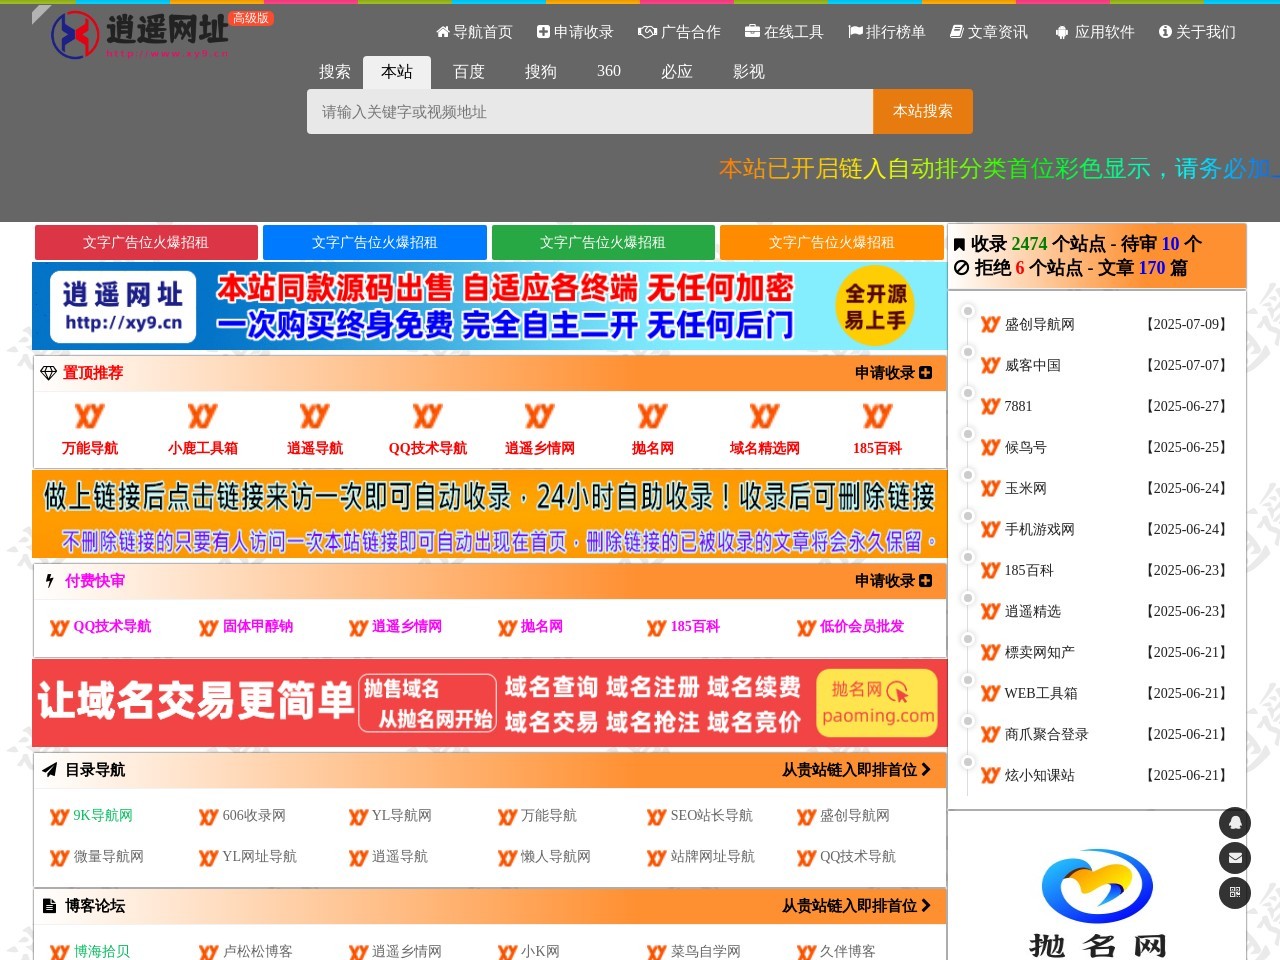The height and width of the screenshot is (960, 1280).
Task: Click the orange 本站搜索 button
Action: pos(922,111)
